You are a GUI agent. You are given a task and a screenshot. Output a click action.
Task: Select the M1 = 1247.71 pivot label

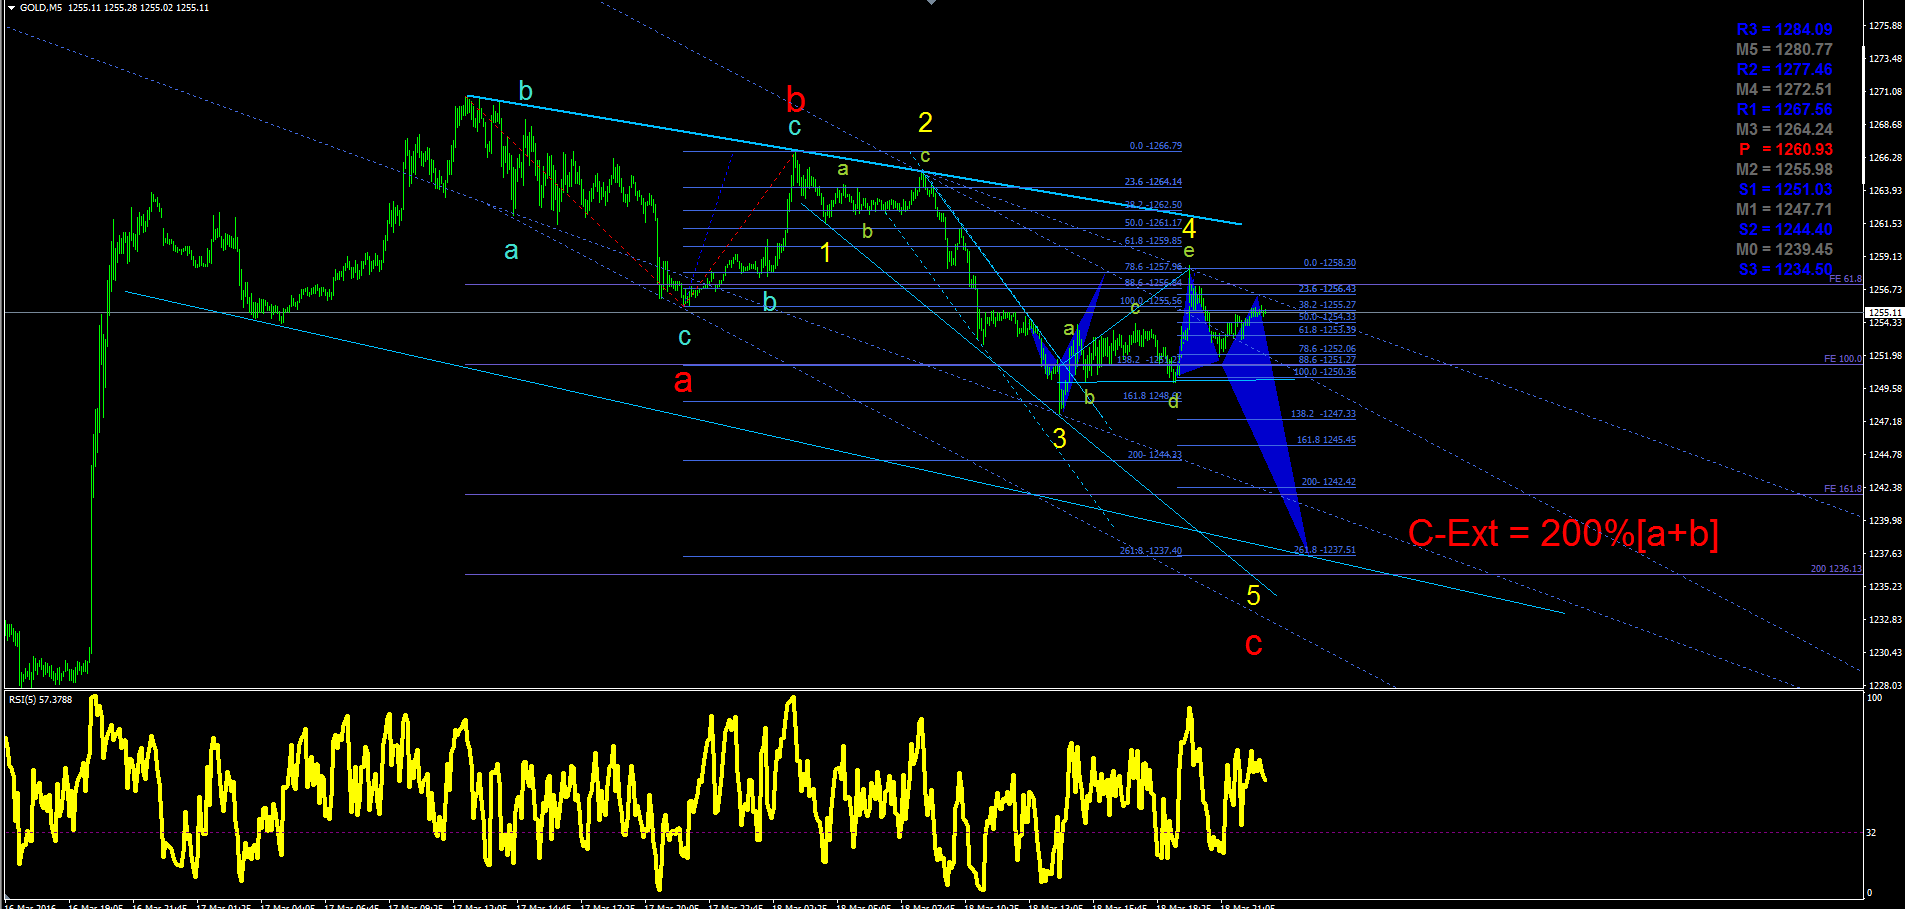(1784, 210)
